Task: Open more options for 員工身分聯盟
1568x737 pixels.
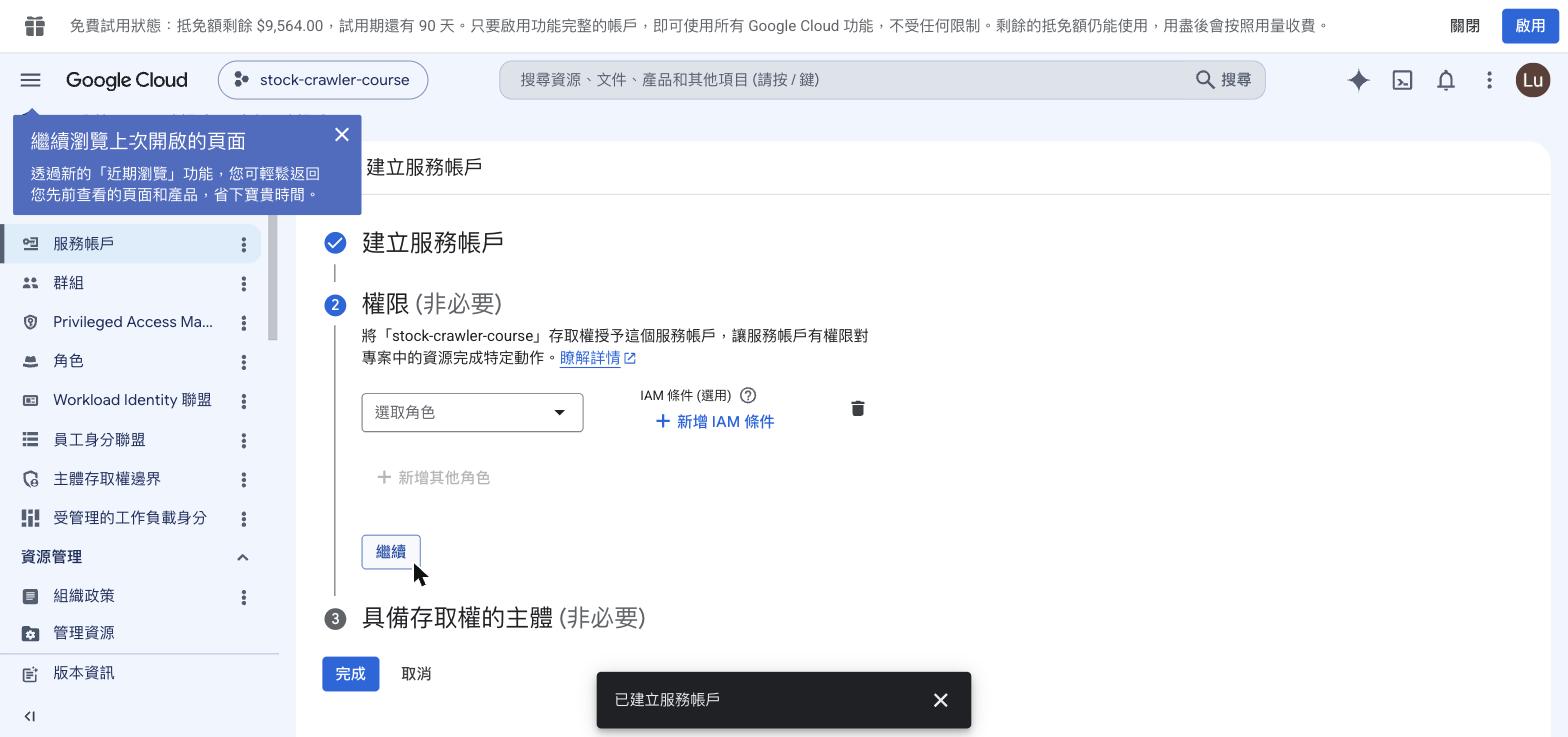Action: click(243, 440)
